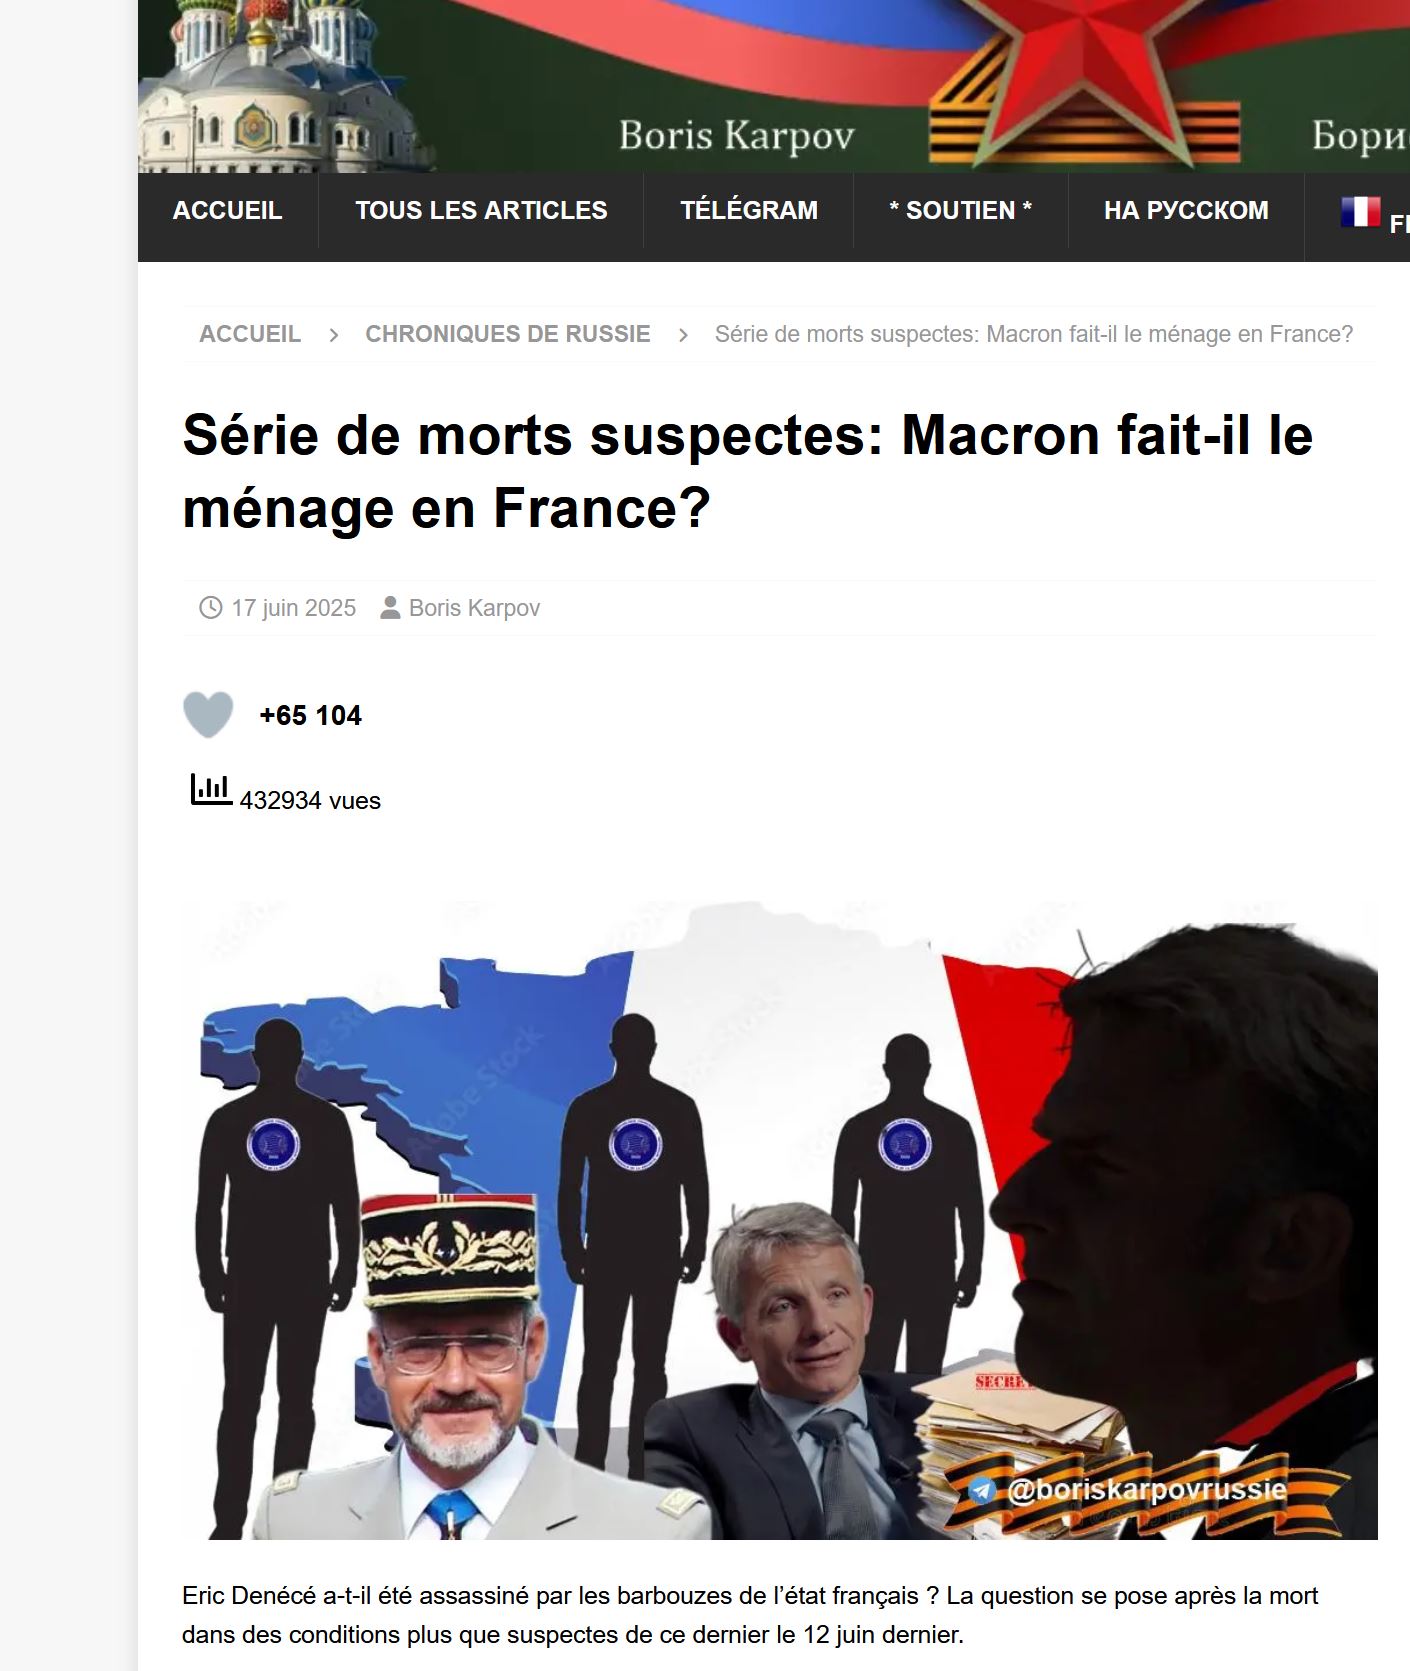Follow the ACCUEIL breadcrumb link
Viewport: 1410px width, 1671px height.
pyautogui.click(x=250, y=334)
